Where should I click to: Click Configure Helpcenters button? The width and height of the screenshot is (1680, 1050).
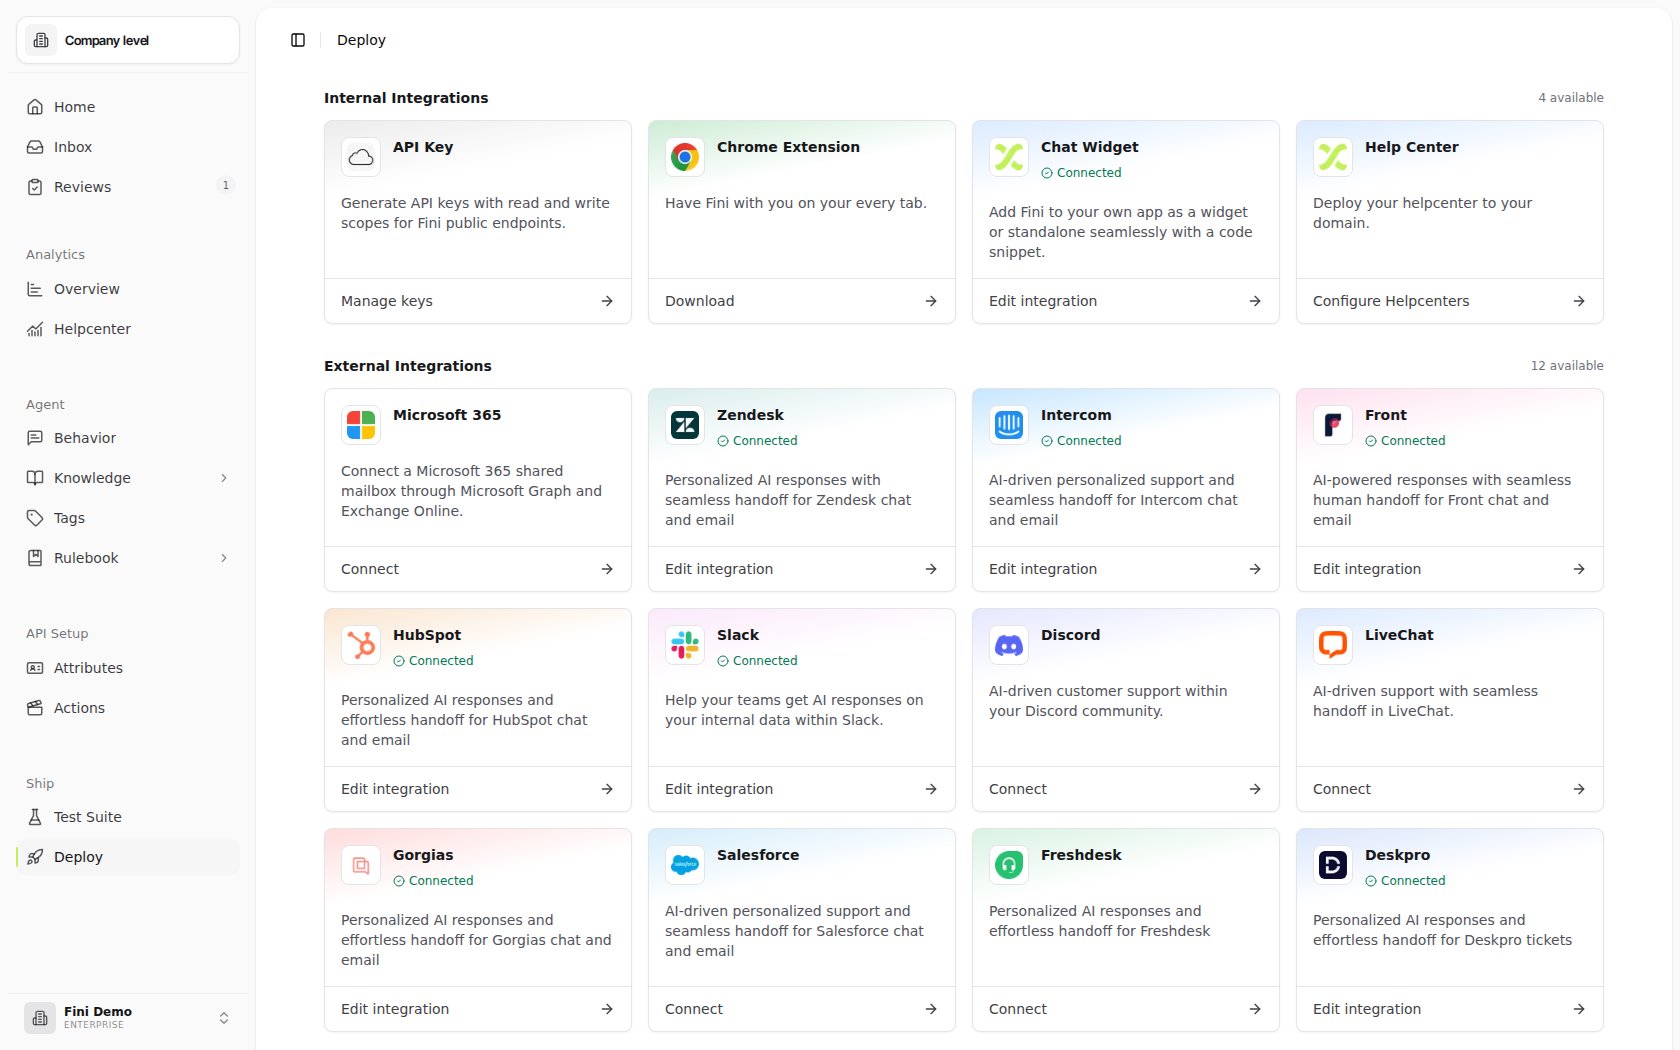[x=1450, y=301]
